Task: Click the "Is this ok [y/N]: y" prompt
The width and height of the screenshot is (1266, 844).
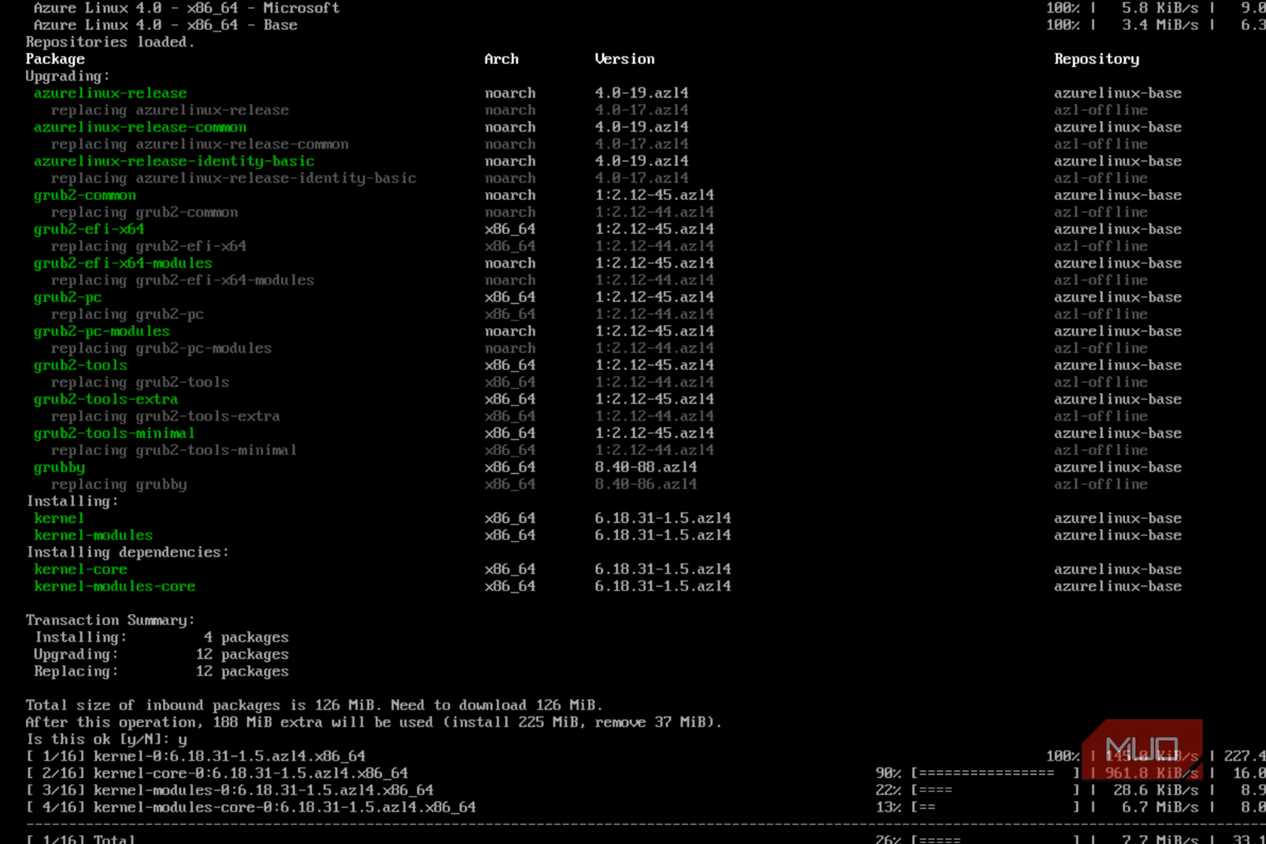Action: click(106, 739)
